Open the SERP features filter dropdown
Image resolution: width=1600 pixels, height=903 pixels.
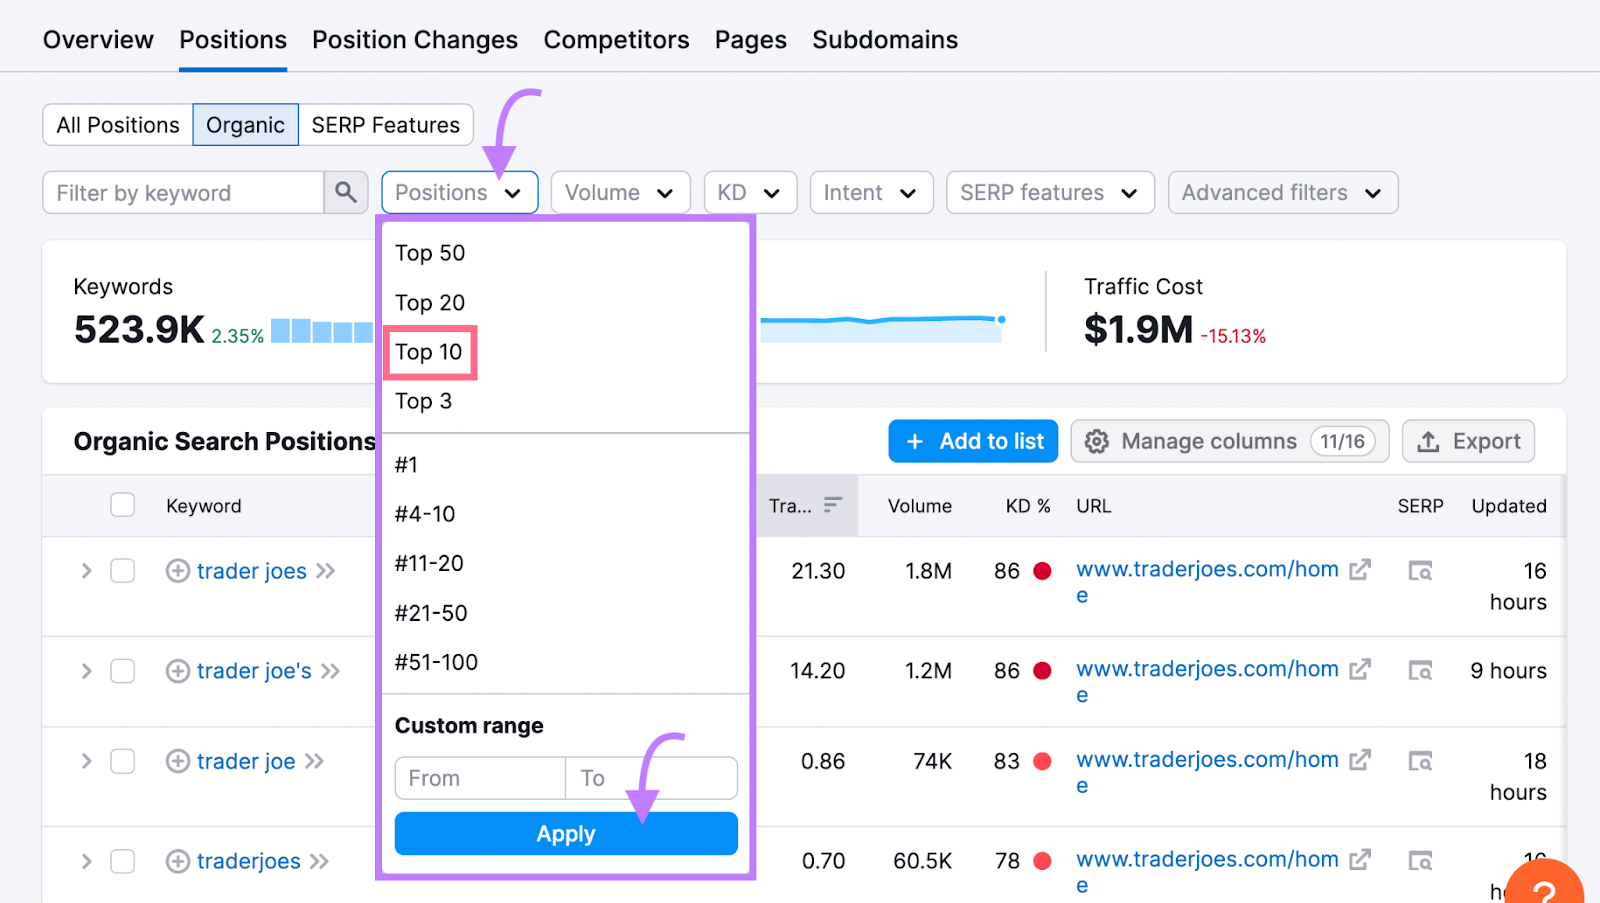[x=1050, y=192]
